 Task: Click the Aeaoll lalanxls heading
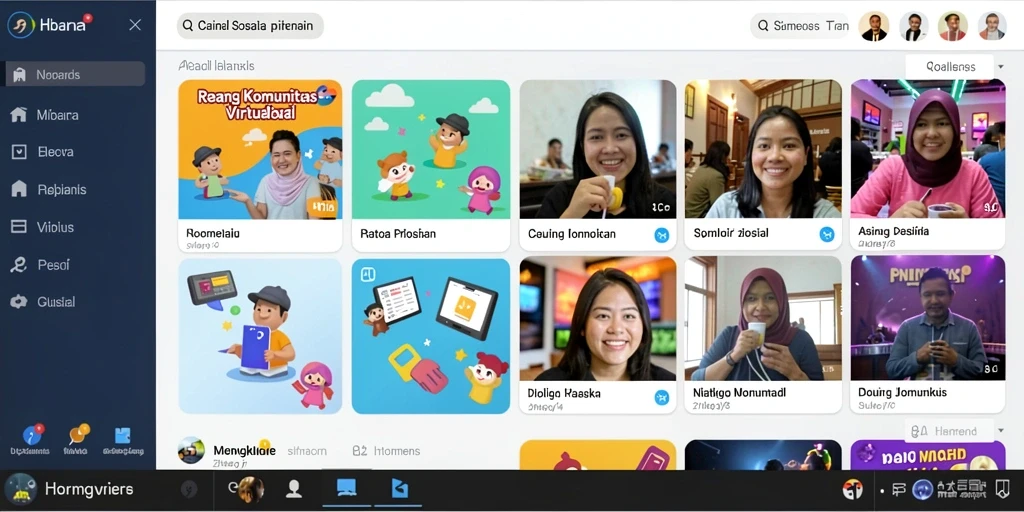216,66
